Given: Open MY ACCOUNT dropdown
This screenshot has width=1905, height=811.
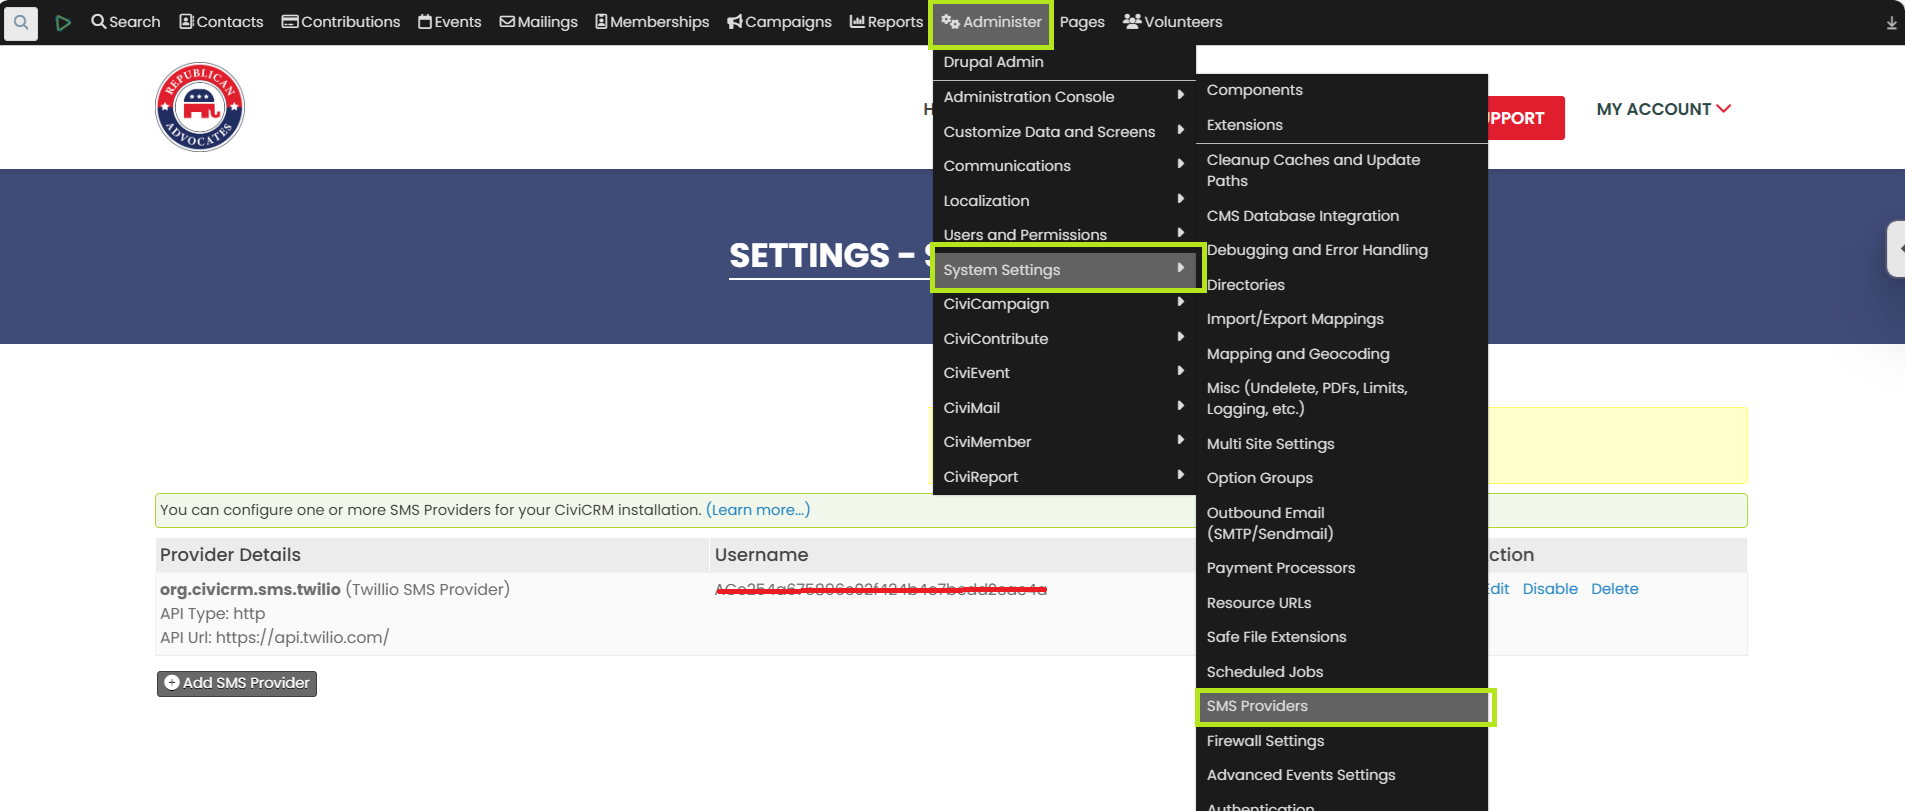Looking at the screenshot, I should tap(1664, 109).
